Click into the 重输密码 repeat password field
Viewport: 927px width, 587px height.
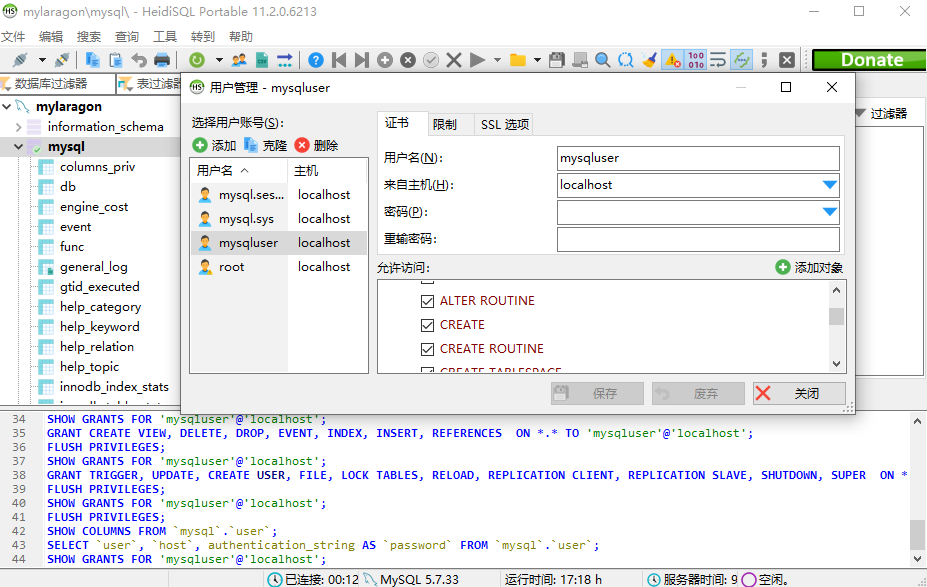698,239
